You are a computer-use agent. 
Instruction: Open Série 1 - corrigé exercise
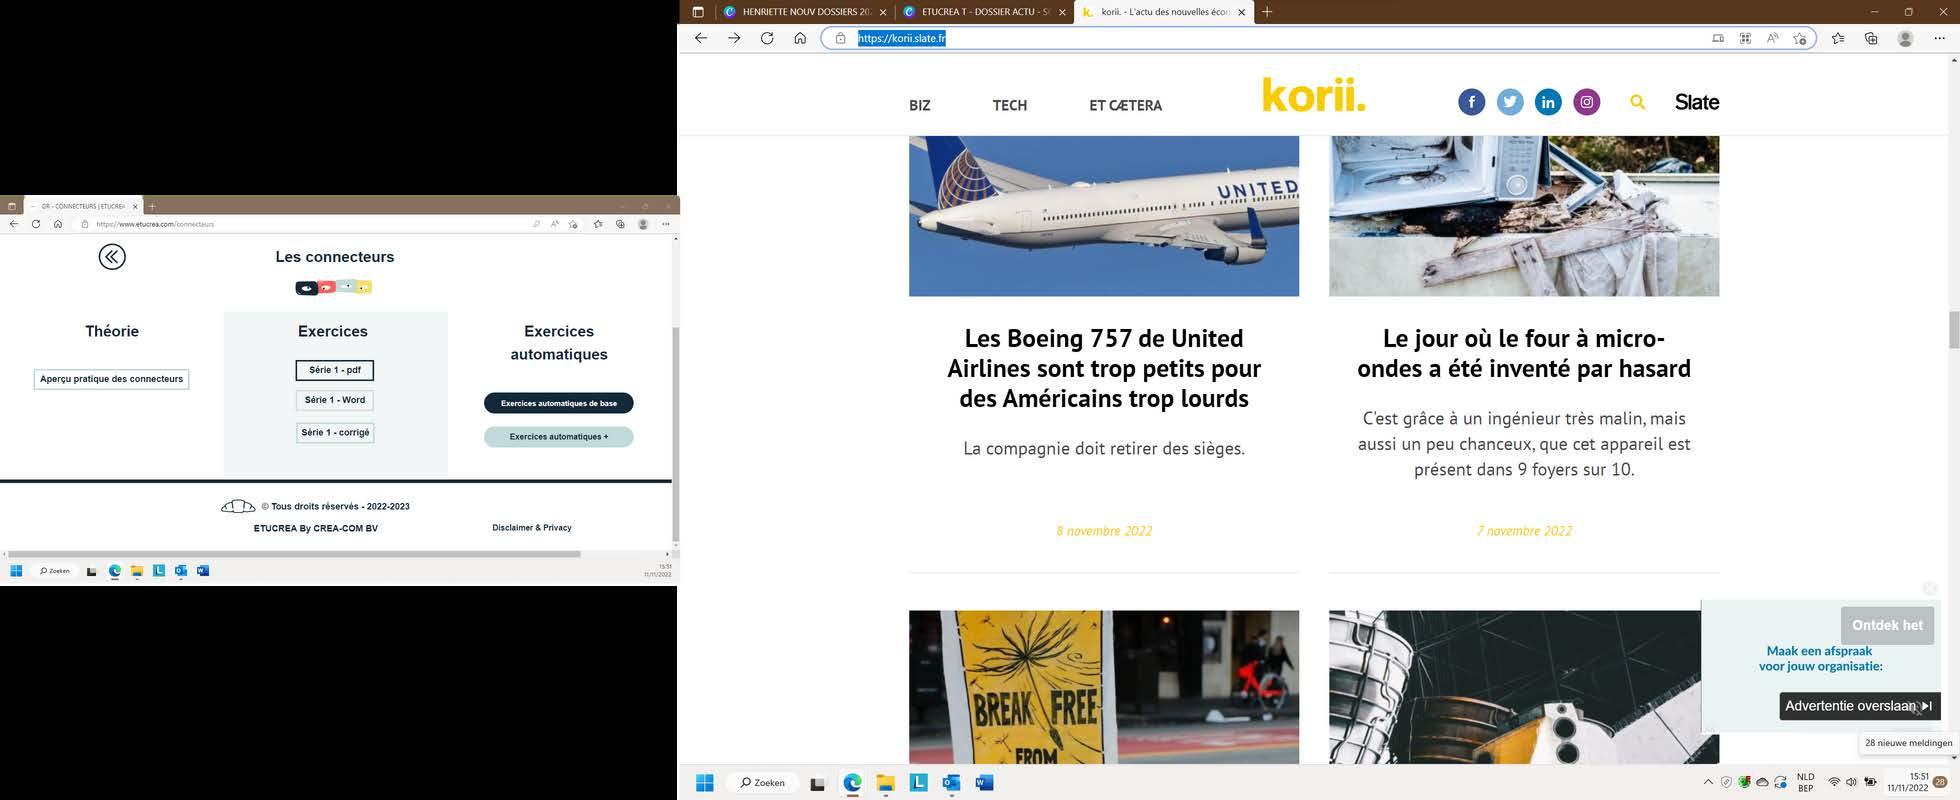coord(335,433)
